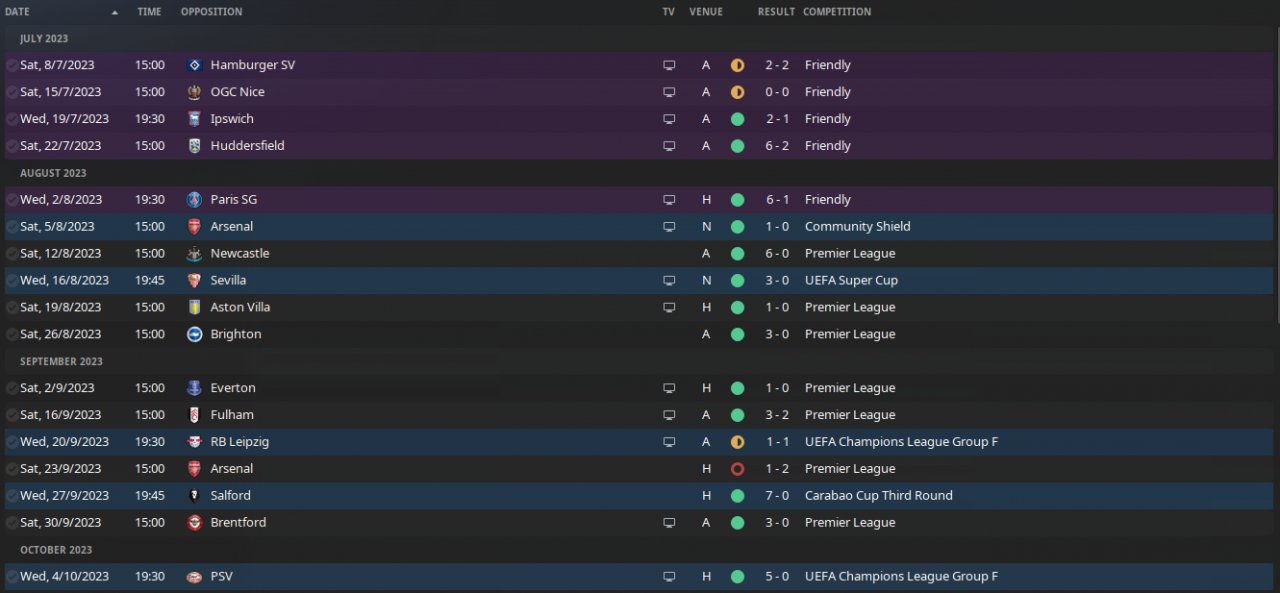Click the Salford club badge
1280x593 pixels.
194,496
